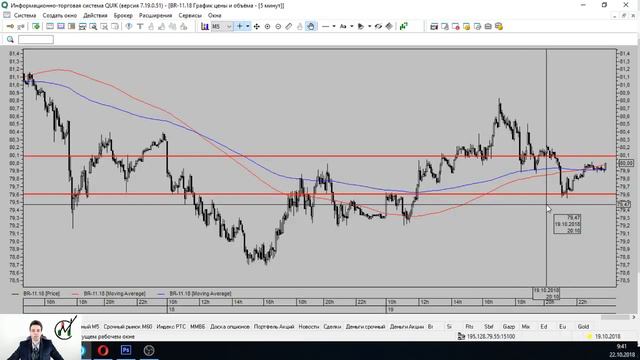The width and height of the screenshot is (640, 360).
Task: Switch to Индекс РТС tab
Action: [x=171, y=327]
